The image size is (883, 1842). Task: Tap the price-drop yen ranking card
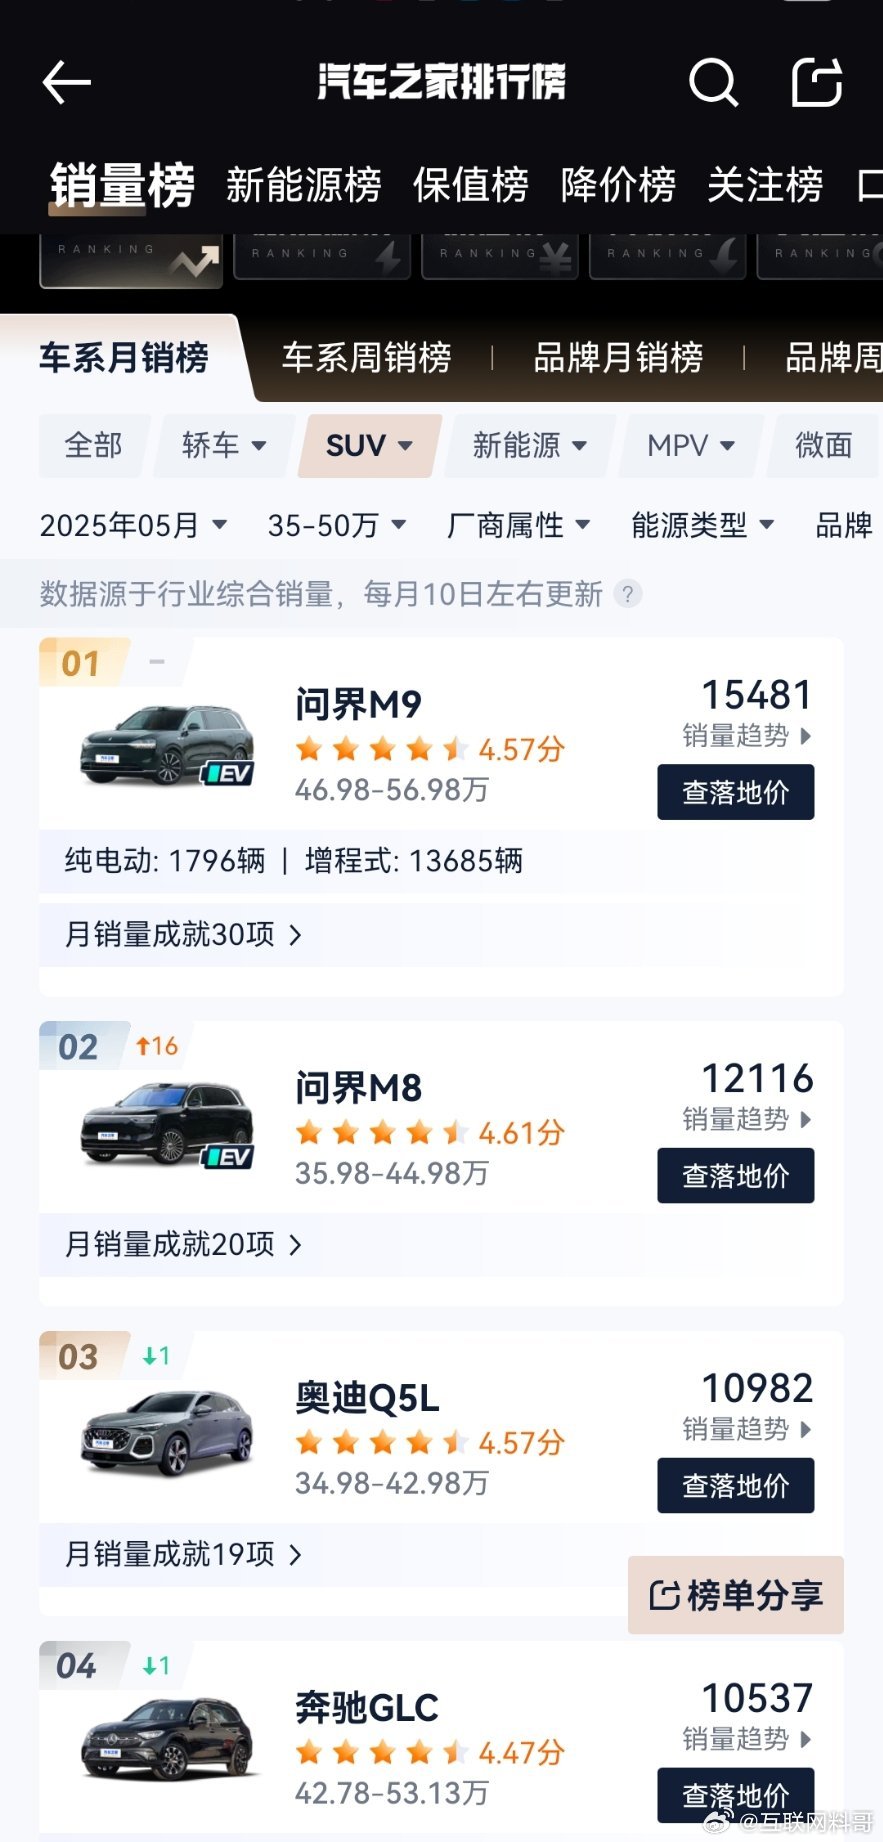click(x=500, y=256)
